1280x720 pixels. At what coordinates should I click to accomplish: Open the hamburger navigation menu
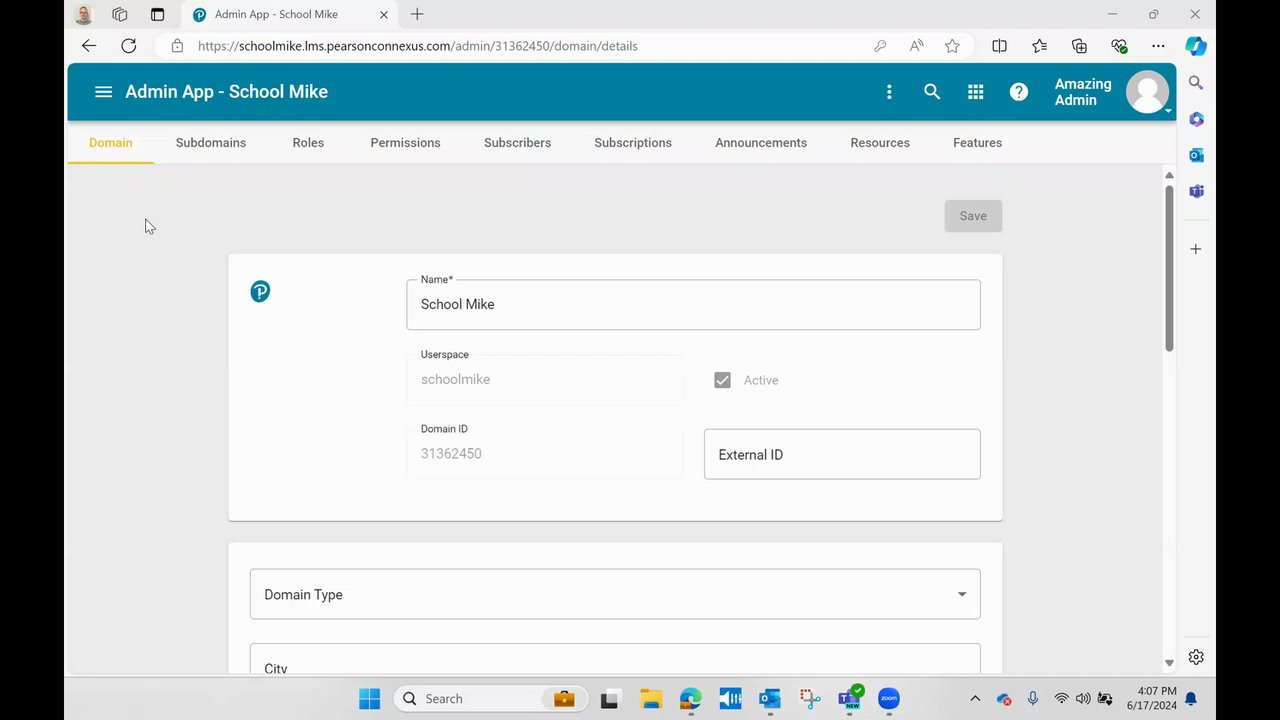click(103, 92)
